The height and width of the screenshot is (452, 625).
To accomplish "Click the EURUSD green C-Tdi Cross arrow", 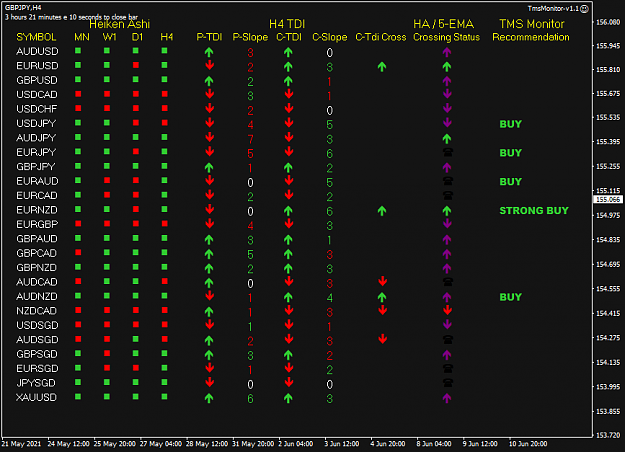I will pyautogui.click(x=382, y=67).
